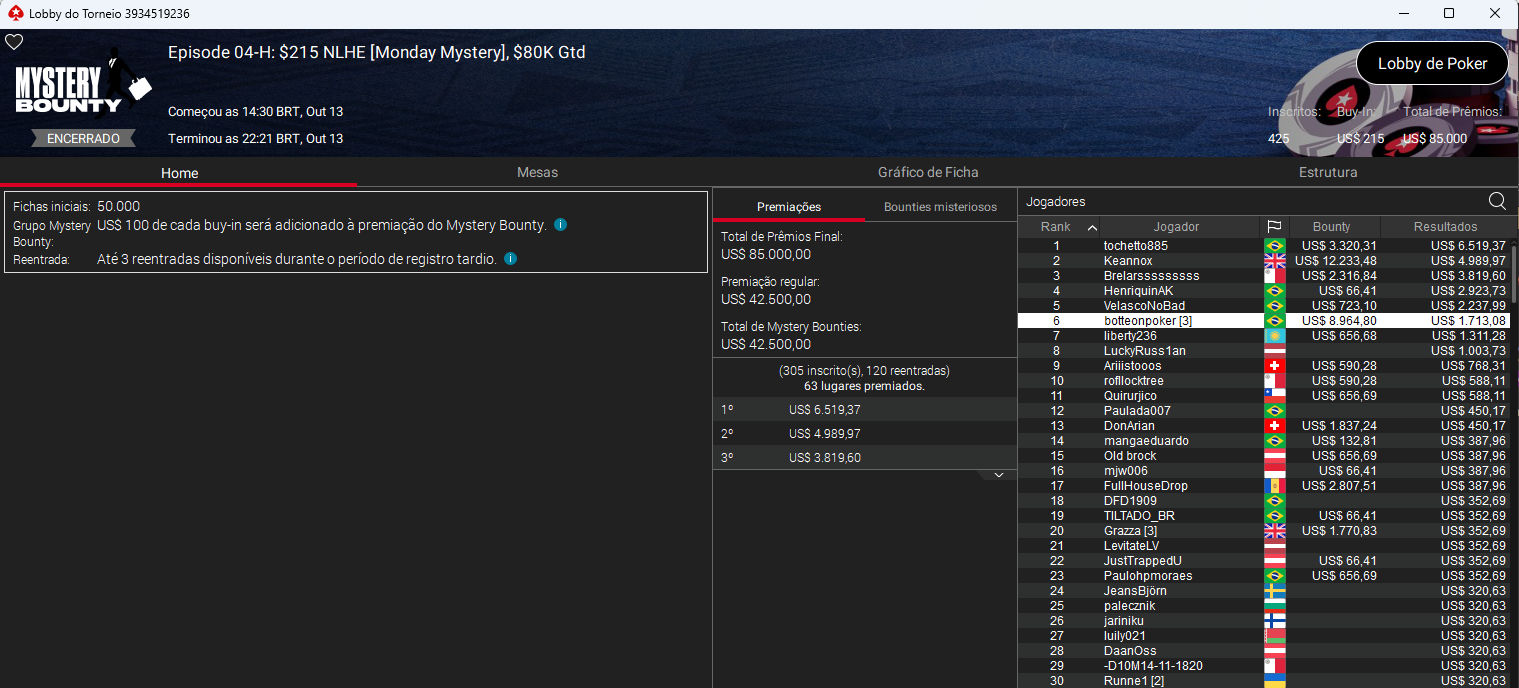The image size is (1519, 688).
Task: Open the Gráfico de Ficha tab
Action: 928,173
